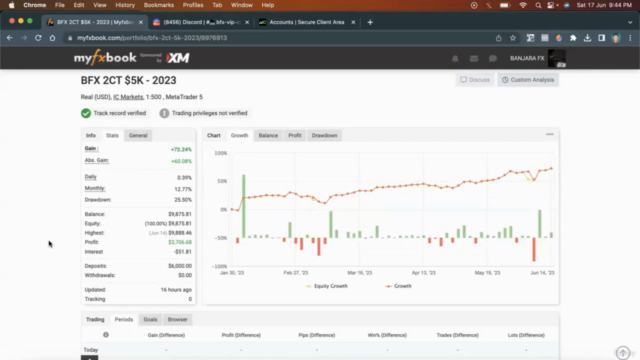
Task: Select the Periods tab
Action: click(x=124, y=320)
